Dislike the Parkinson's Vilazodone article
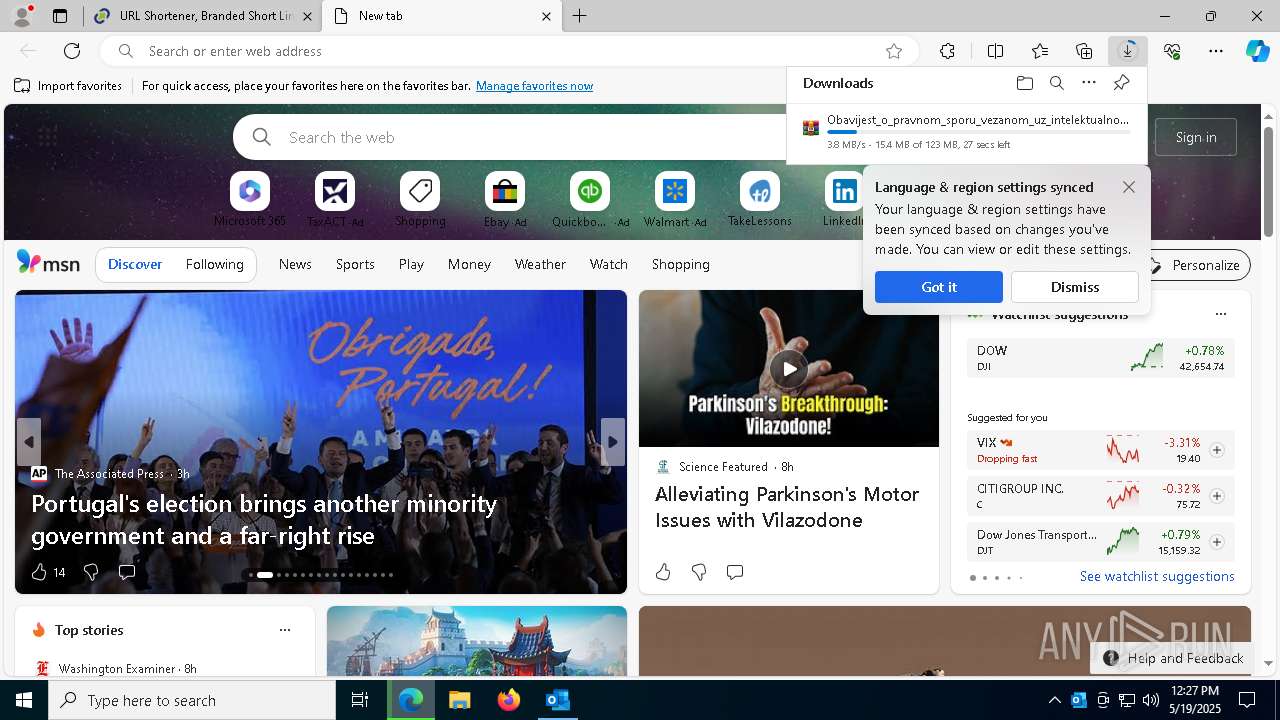 tap(699, 572)
